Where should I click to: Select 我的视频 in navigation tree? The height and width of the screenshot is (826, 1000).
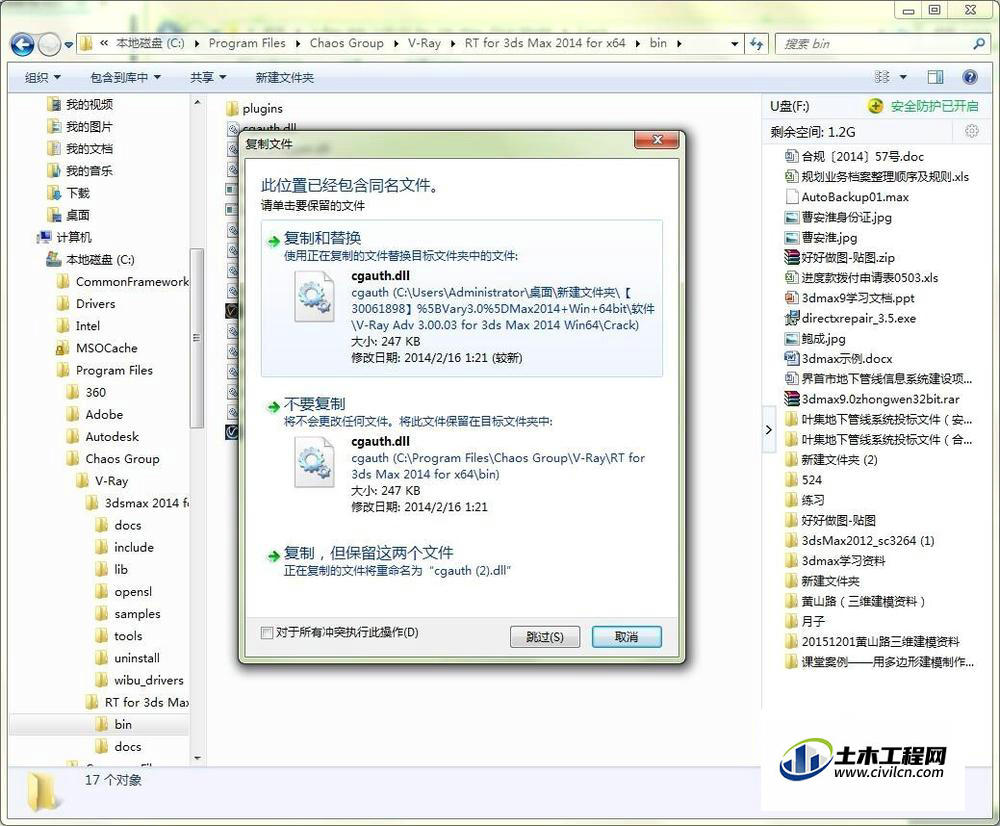click(89, 105)
